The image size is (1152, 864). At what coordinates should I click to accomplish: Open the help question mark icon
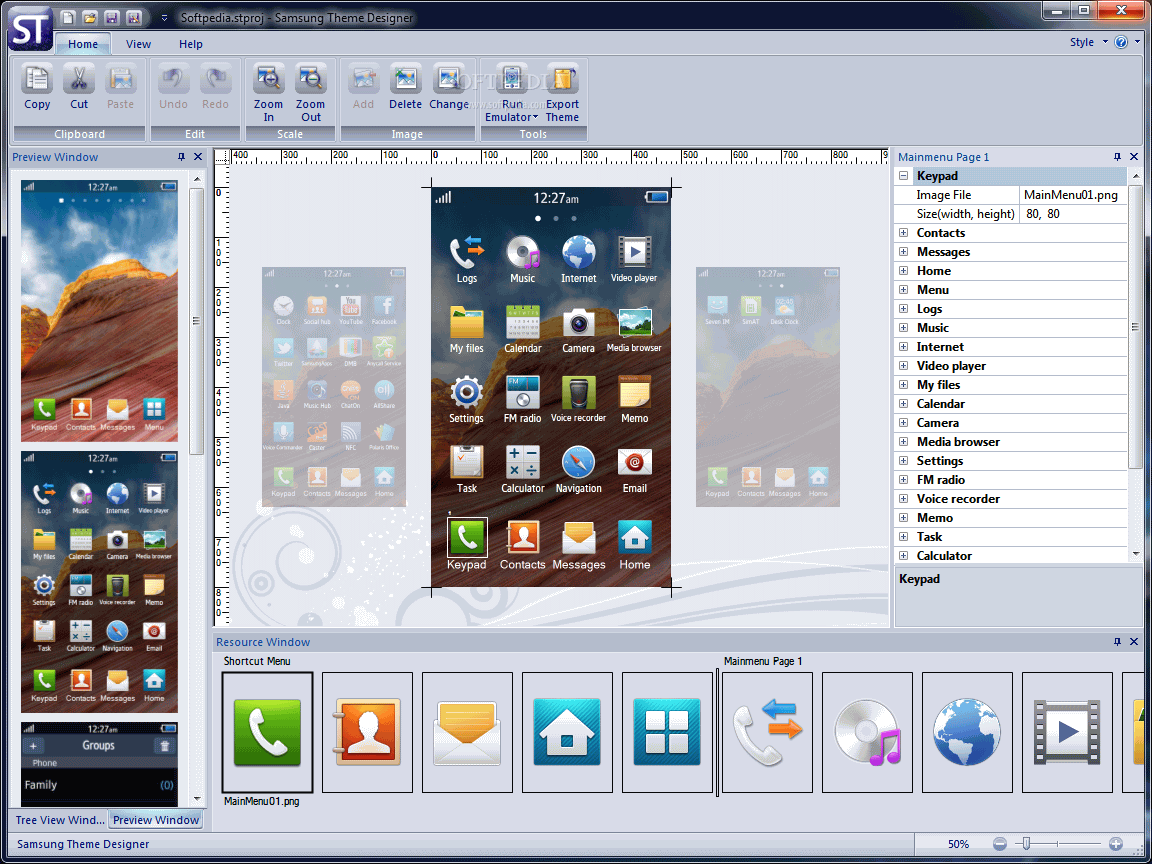[x=1121, y=42]
